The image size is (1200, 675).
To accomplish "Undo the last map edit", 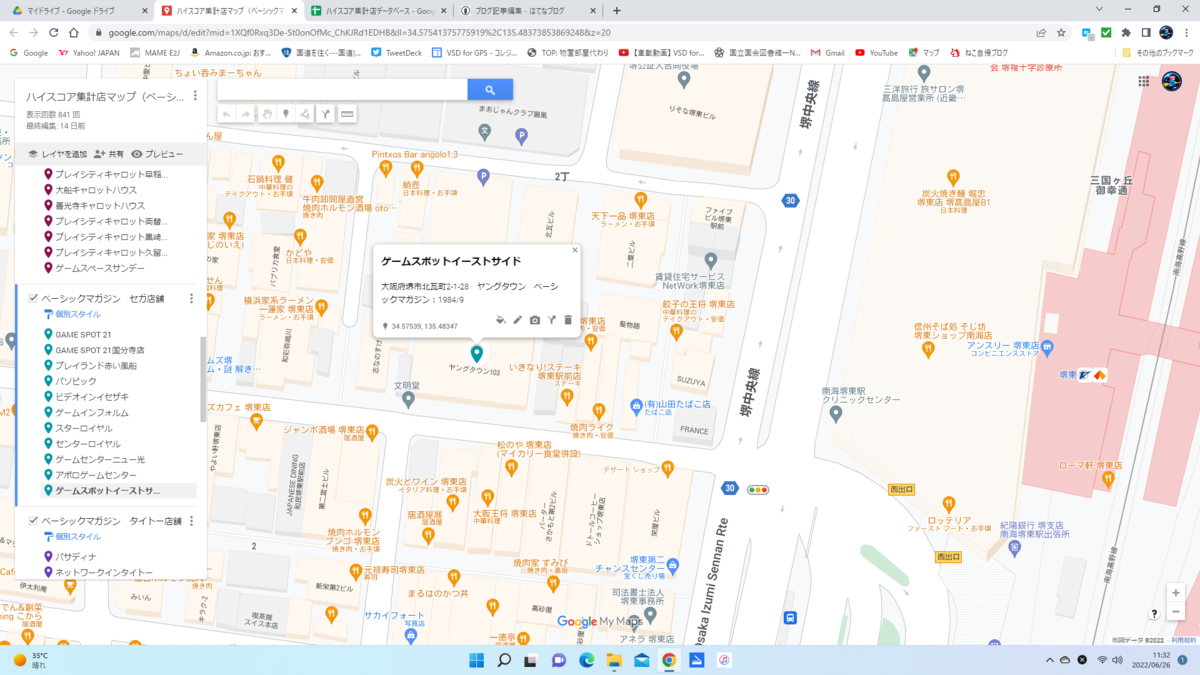I will 227,114.
